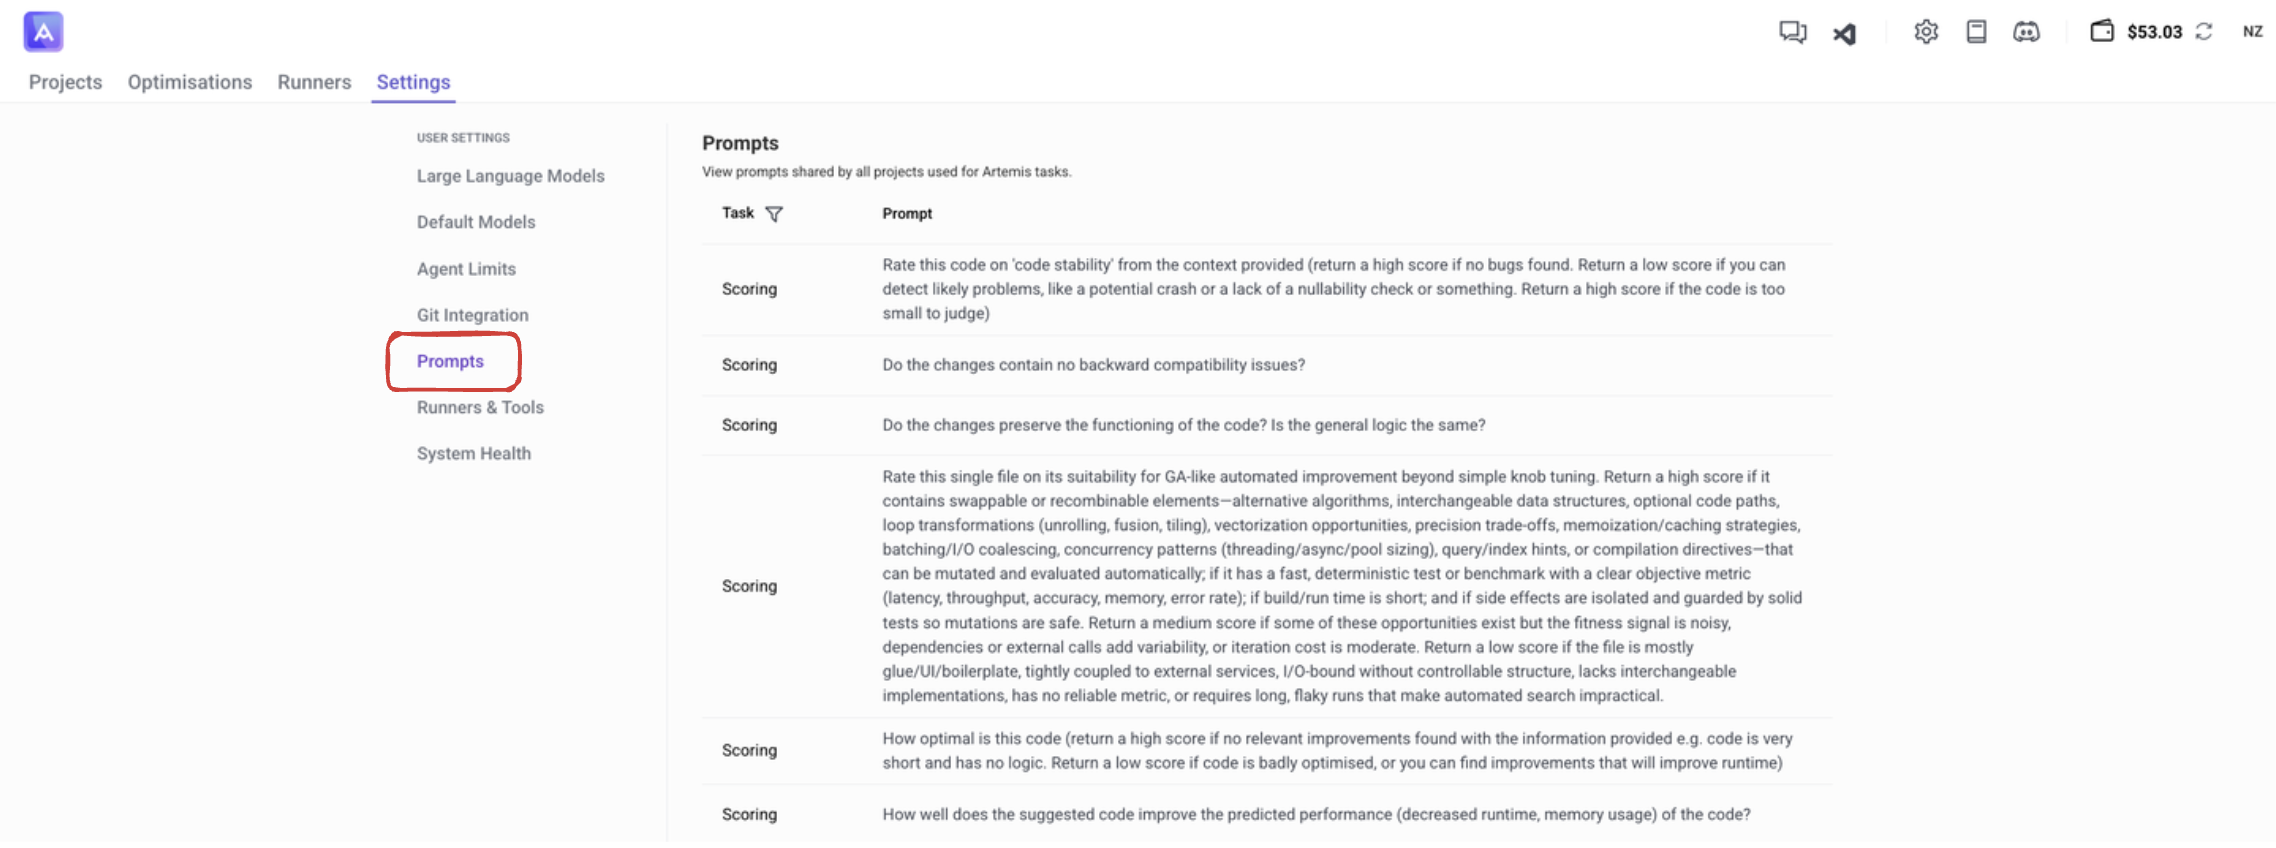
Task: View System Health settings
Action: 473,453
